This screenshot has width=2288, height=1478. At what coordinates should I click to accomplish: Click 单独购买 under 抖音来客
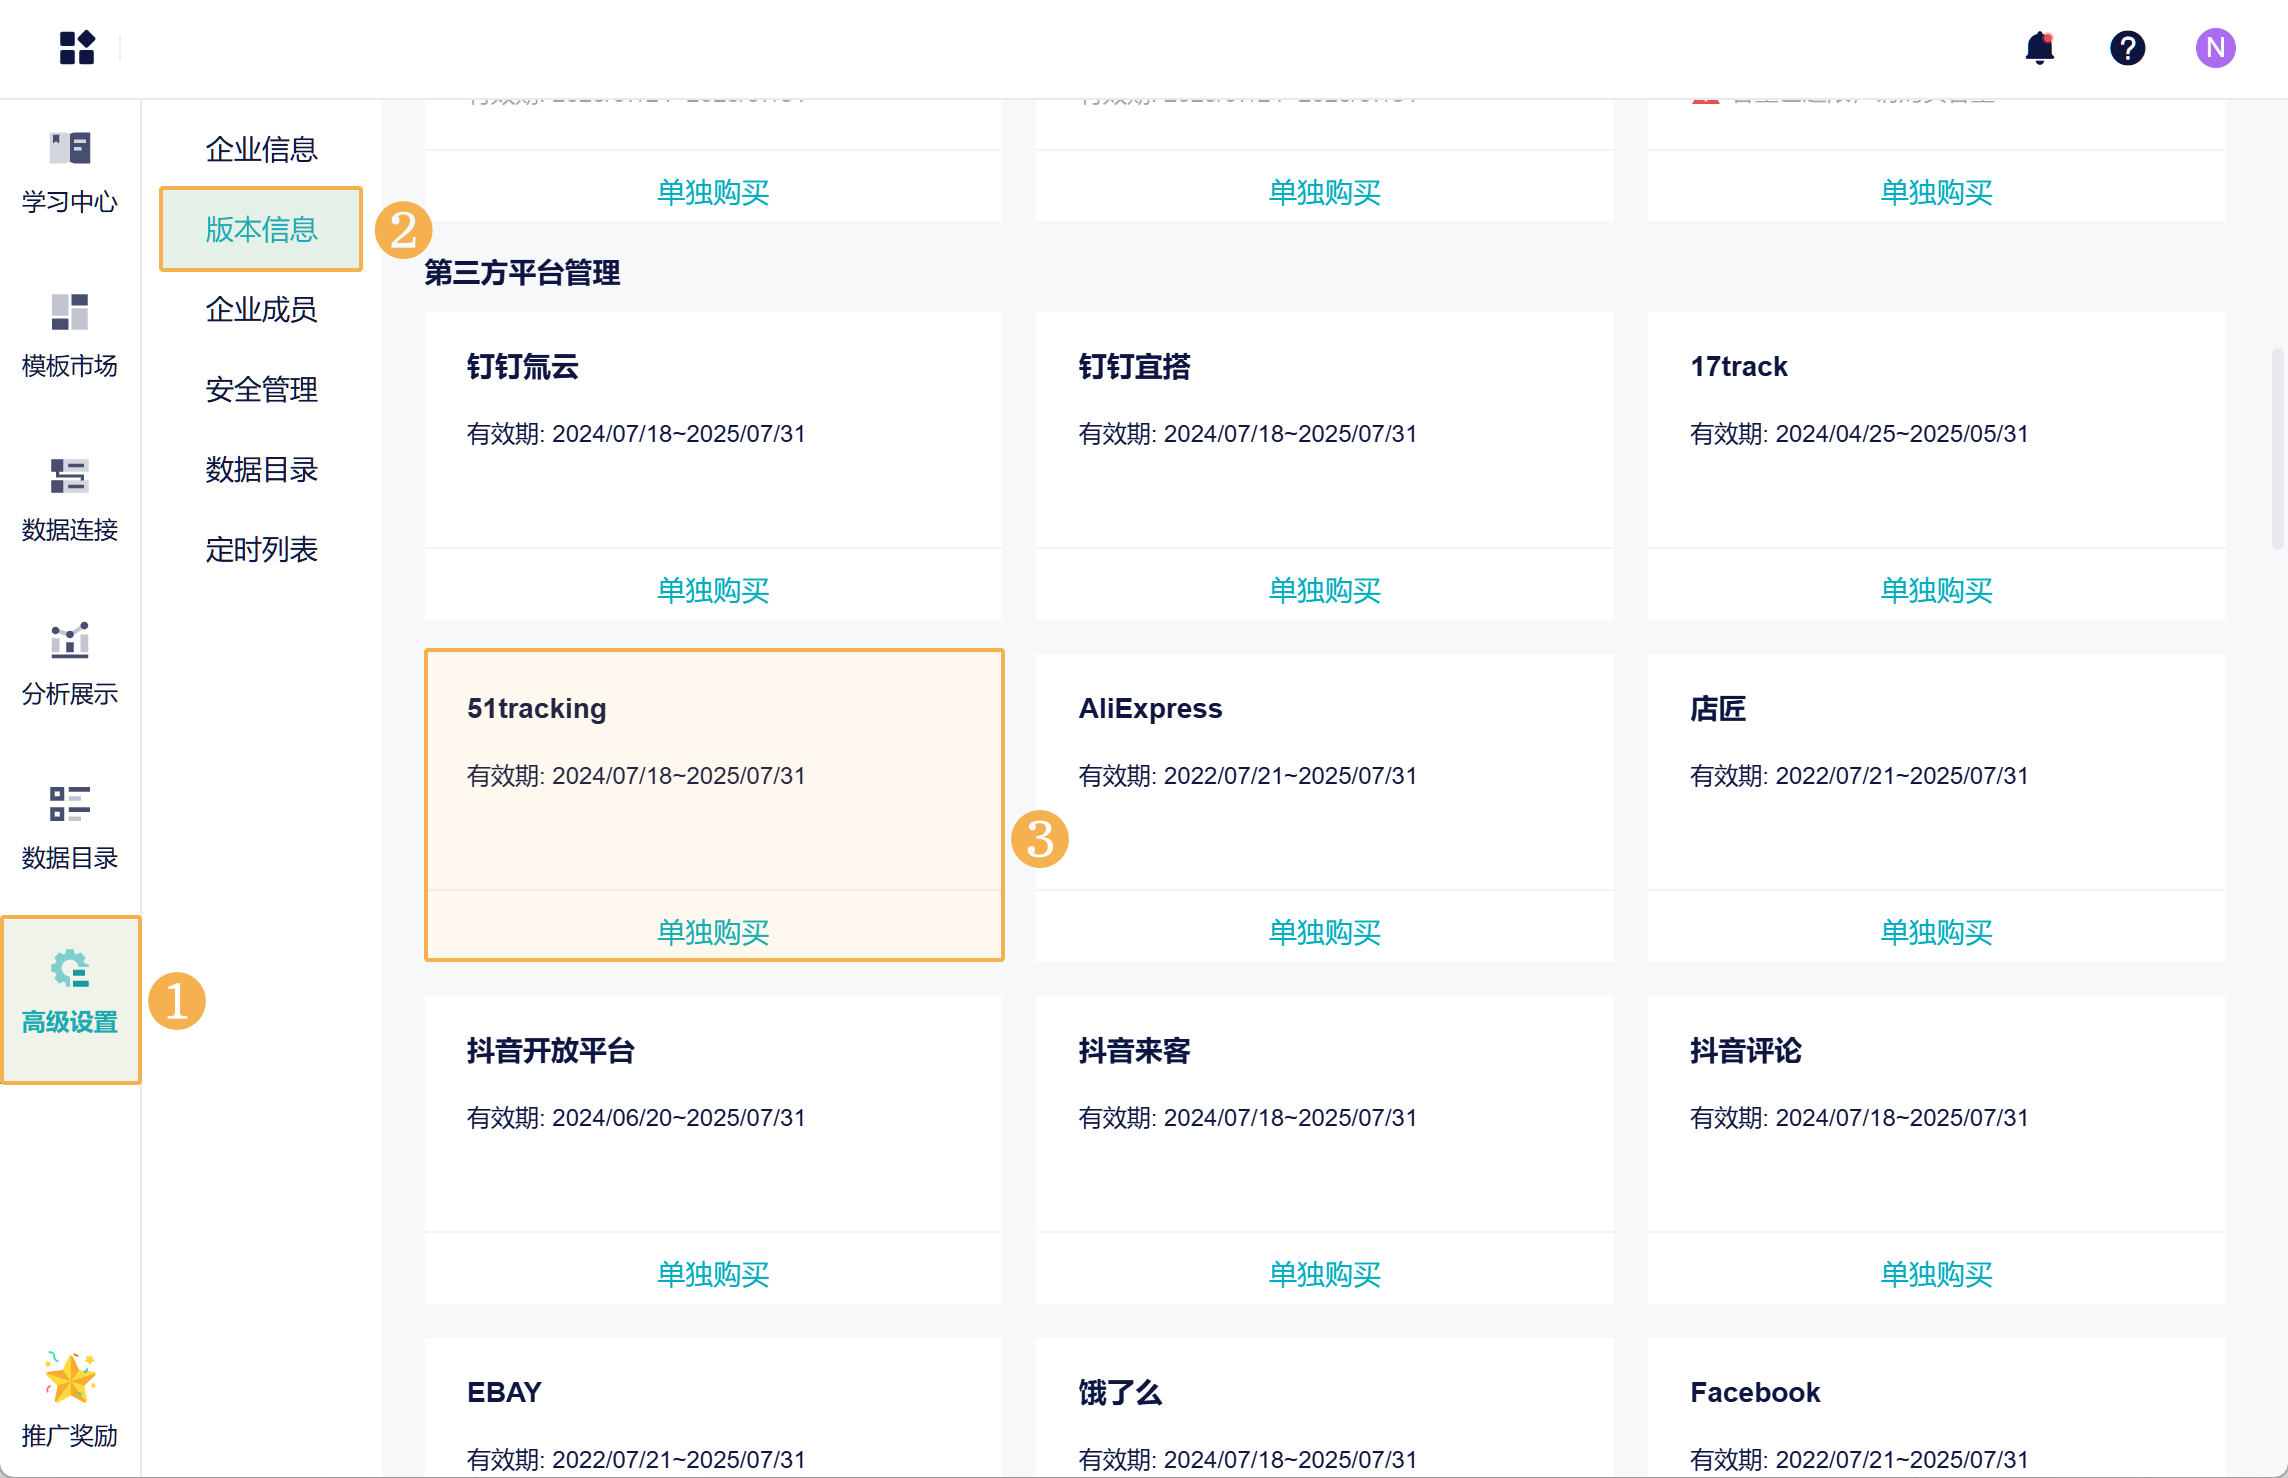[1324, 1274]
